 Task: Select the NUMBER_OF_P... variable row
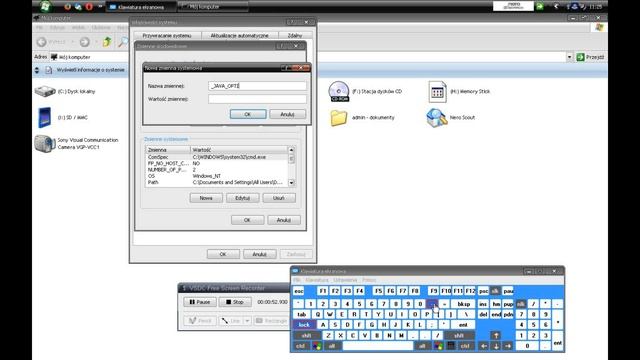tap(217, 170)
